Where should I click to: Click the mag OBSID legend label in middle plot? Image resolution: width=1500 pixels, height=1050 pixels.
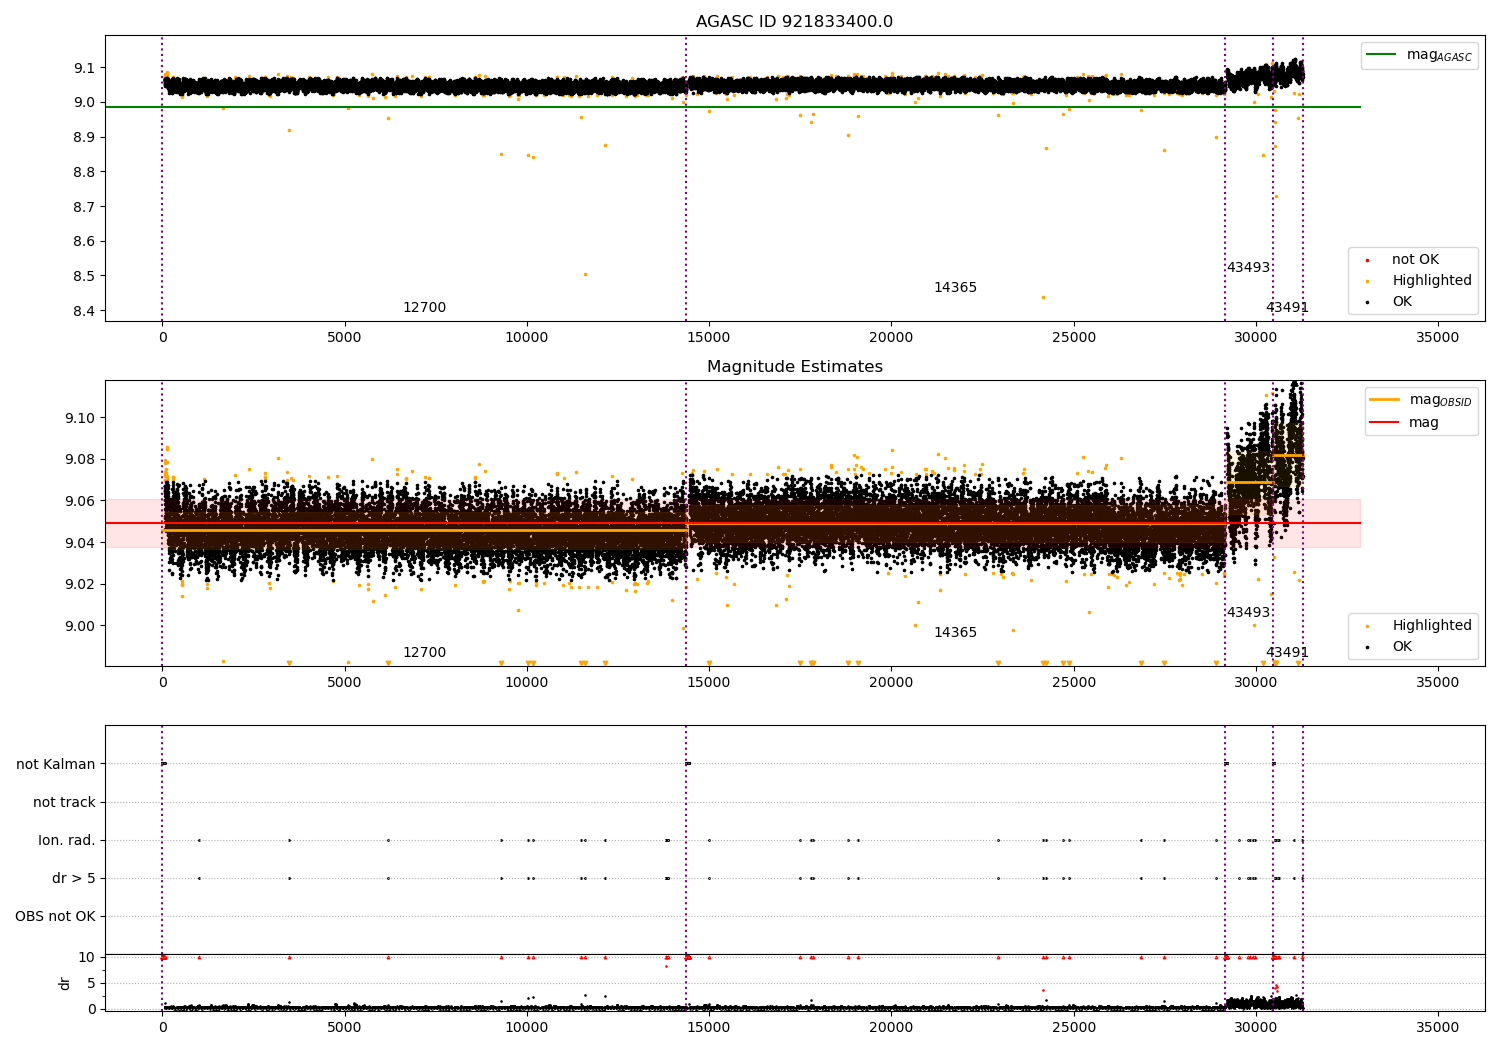coord(1440,400)
